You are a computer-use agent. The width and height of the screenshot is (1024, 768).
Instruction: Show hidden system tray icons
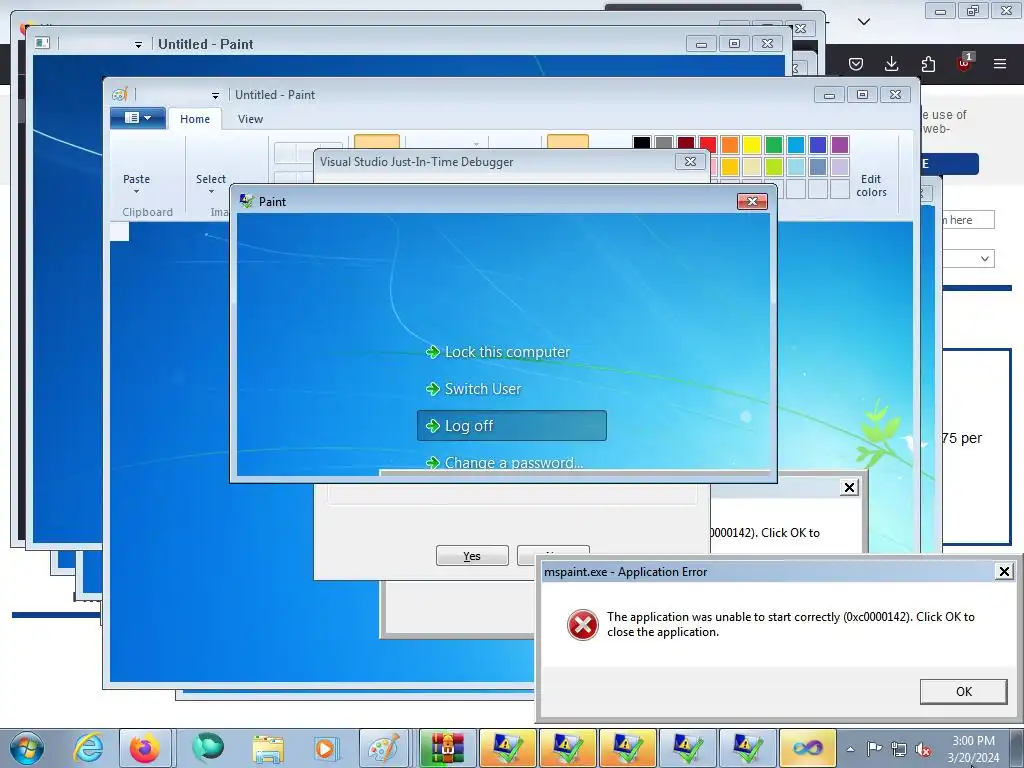[850, 749]
